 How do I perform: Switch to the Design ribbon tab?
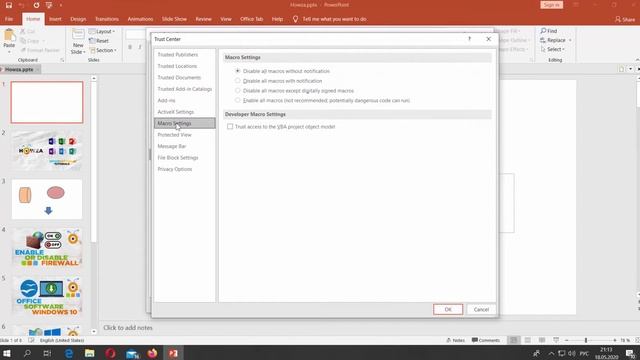[x=78, y=19]
